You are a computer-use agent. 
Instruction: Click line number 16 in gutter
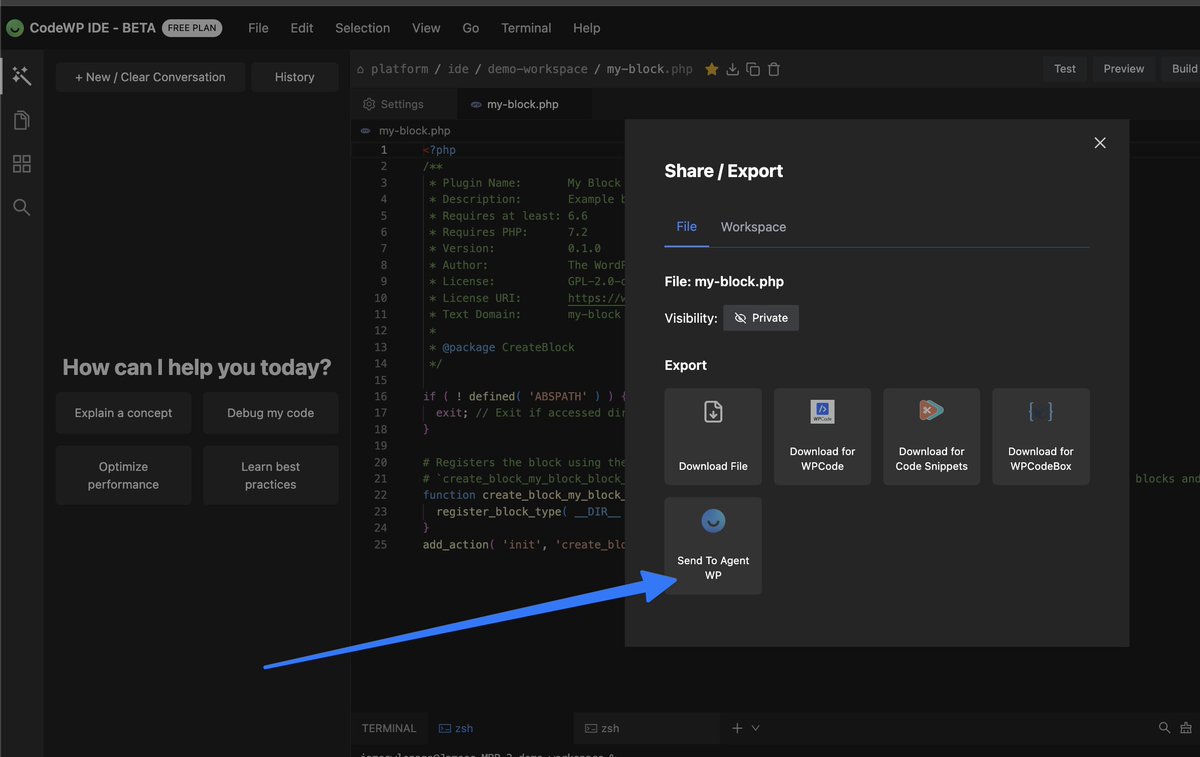(x=380, y=396)
